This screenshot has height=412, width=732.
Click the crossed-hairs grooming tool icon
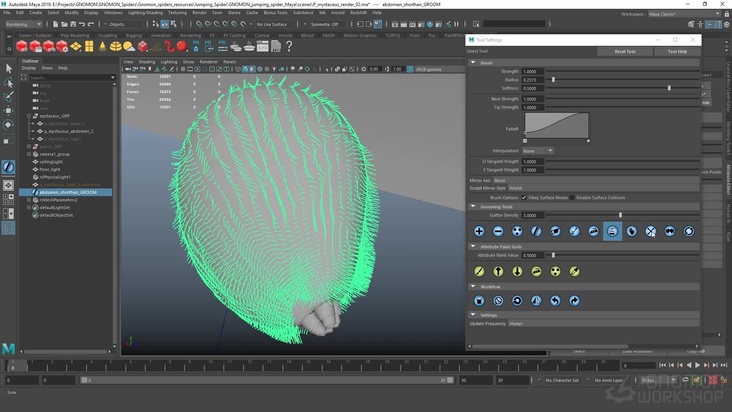coord(651,231)
